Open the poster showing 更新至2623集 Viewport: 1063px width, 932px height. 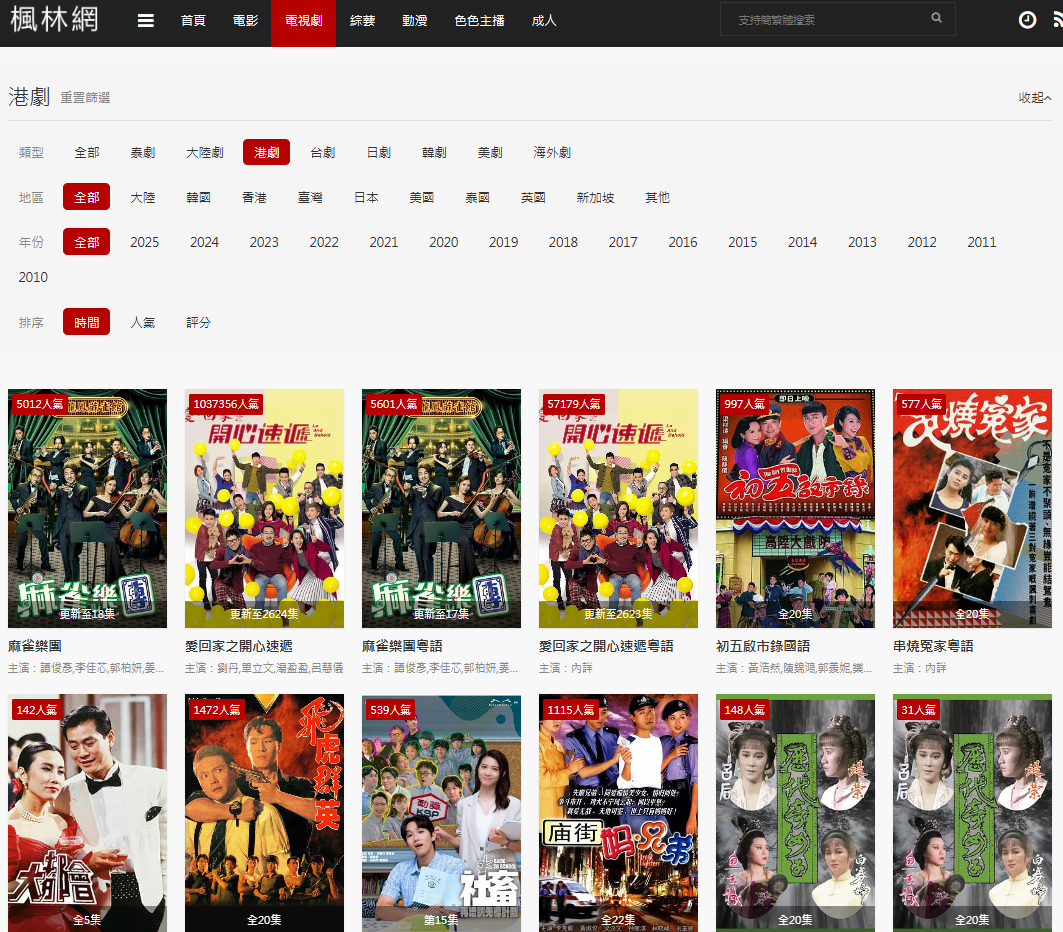pos(618,508)
